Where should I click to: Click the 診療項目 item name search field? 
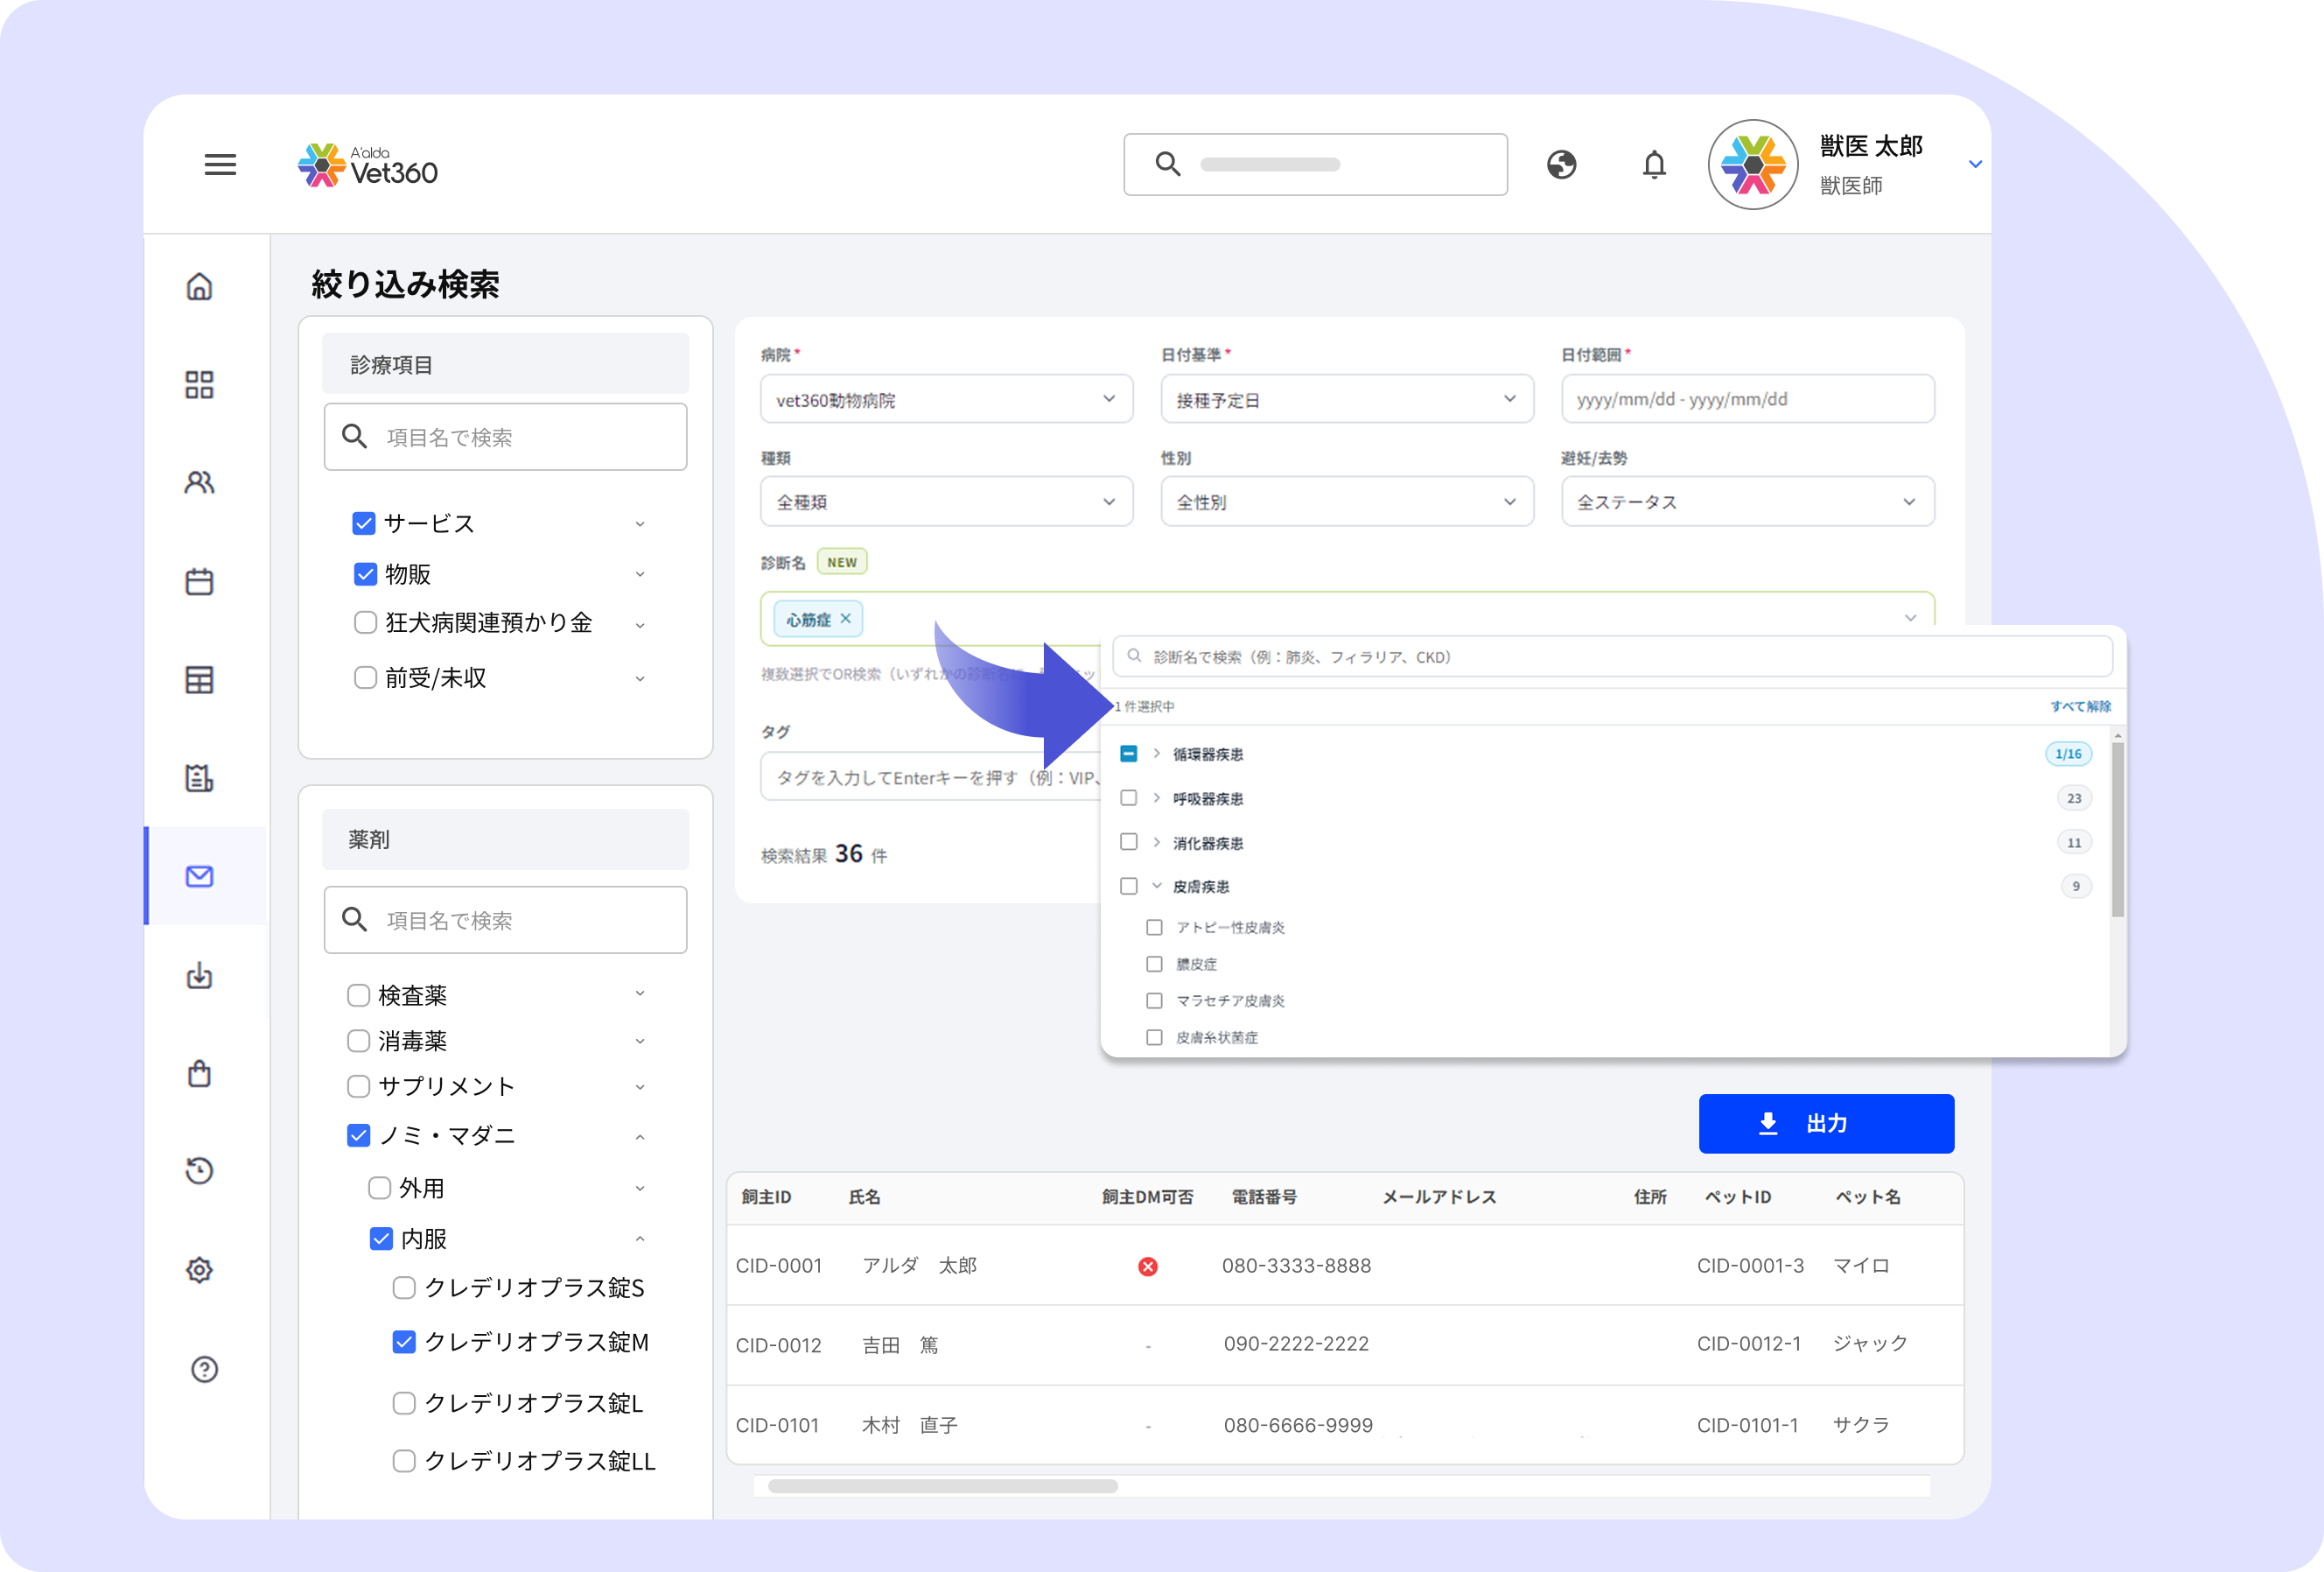505,437
